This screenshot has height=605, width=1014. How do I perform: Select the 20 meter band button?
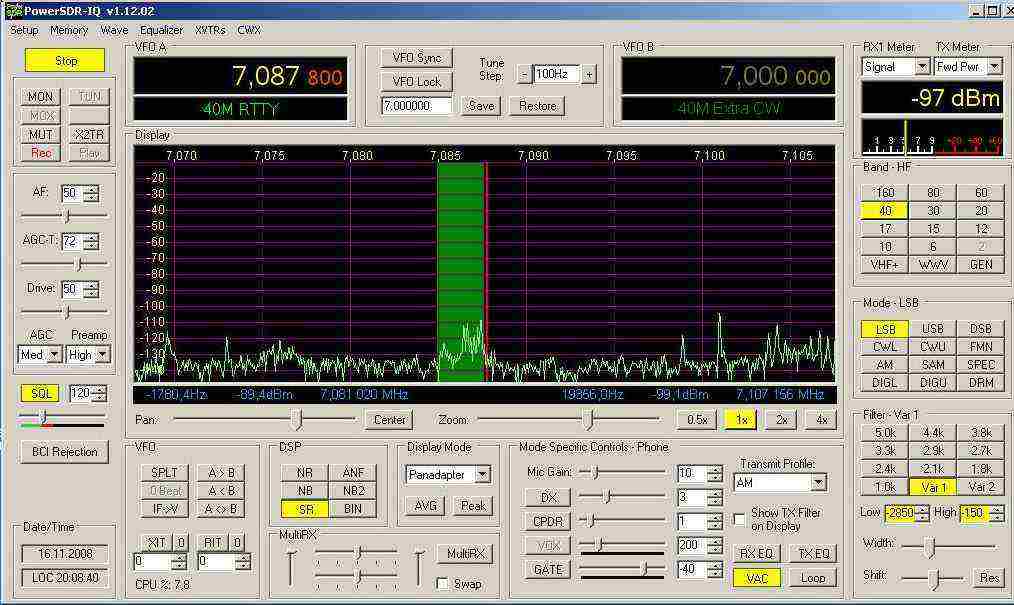coord(981,210)
